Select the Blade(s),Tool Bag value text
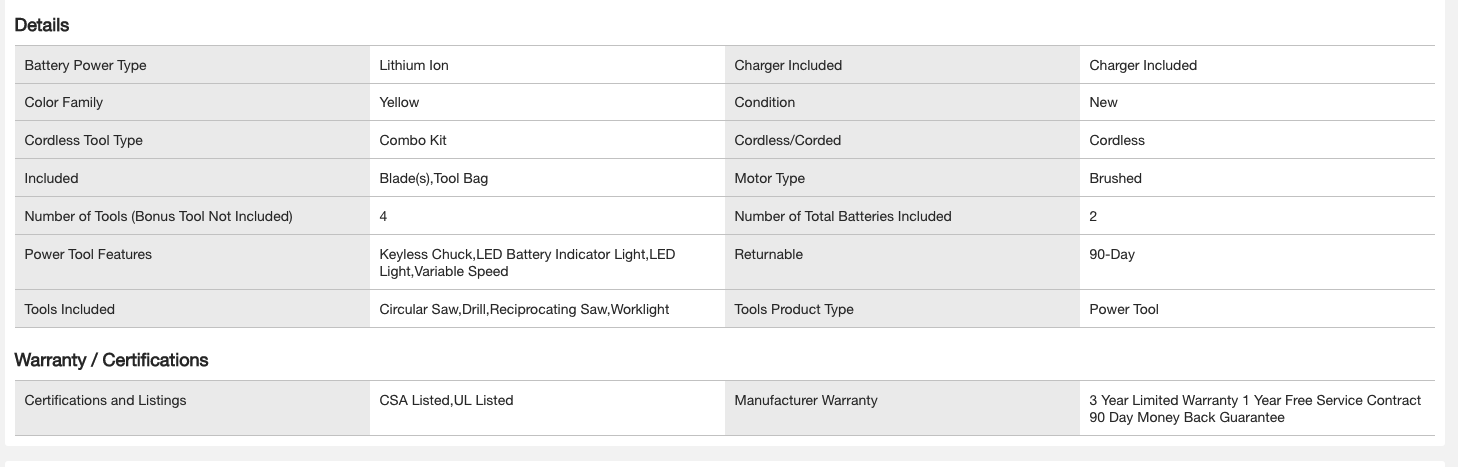The height and width of the screenshot is (467, 1458). [x=433, y=178]
